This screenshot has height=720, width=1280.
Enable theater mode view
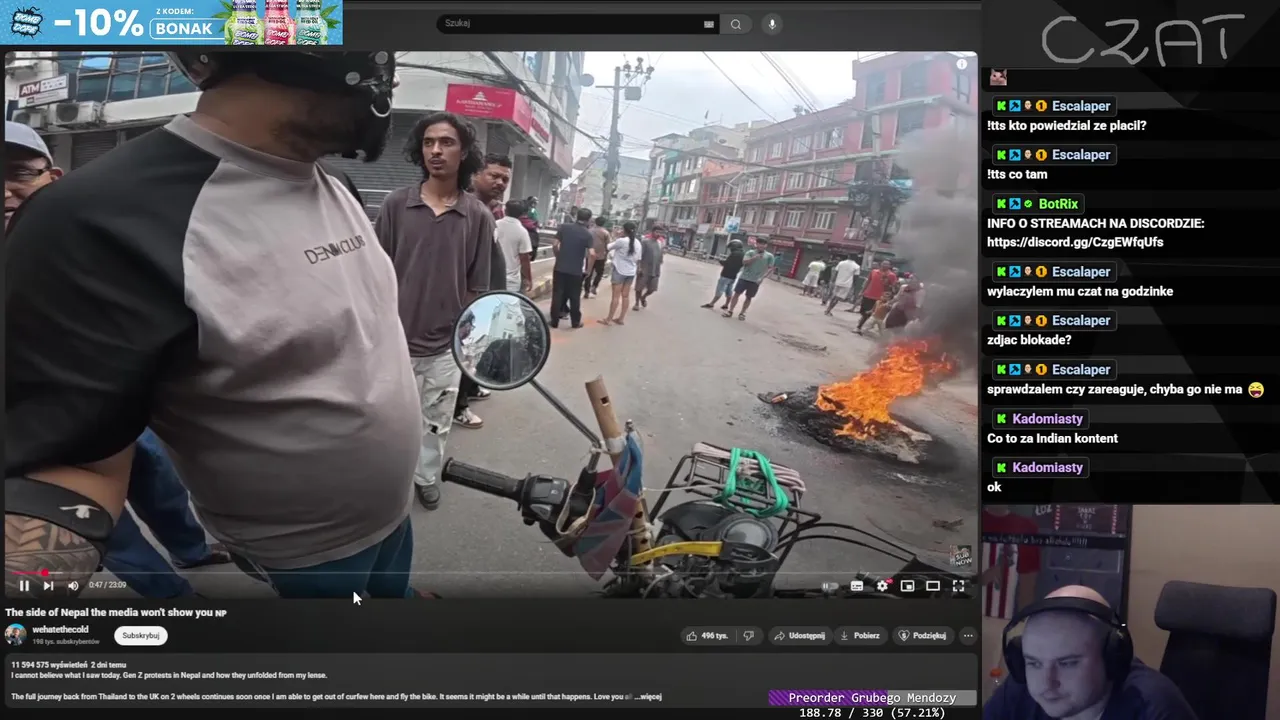pos(932,586)
